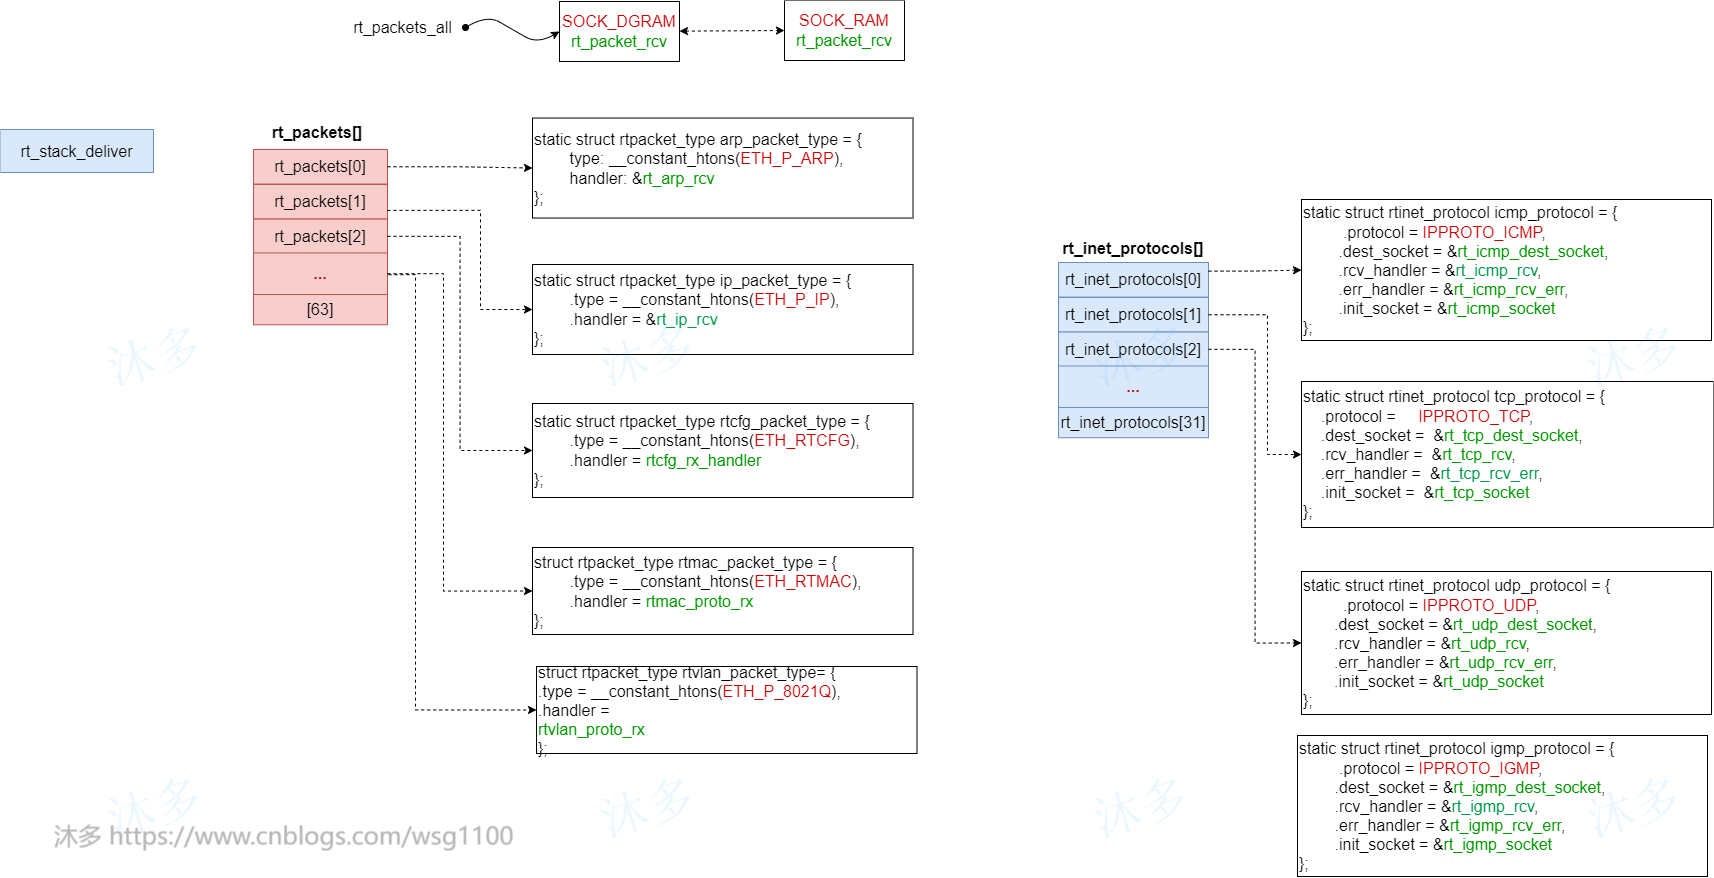
Task: Click the igmp_protocol struct box
Action: [x=1502, y=806]
